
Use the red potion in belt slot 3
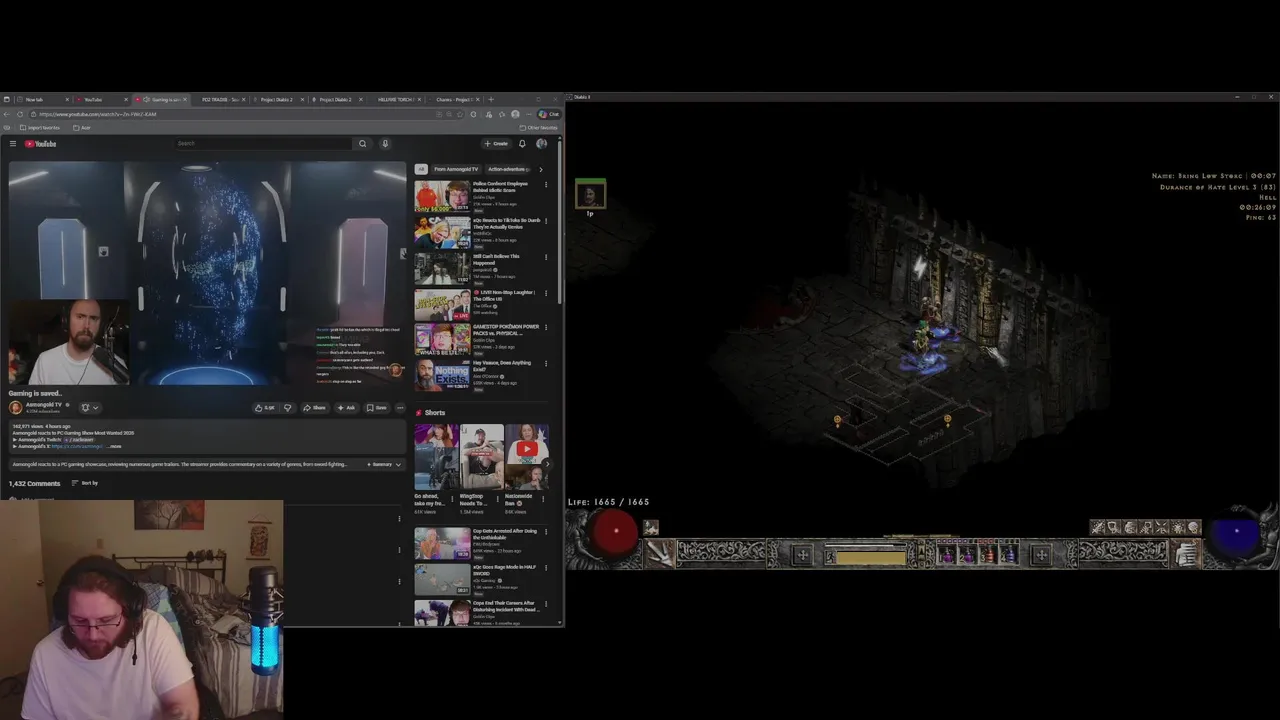click(x=988, y=553)
